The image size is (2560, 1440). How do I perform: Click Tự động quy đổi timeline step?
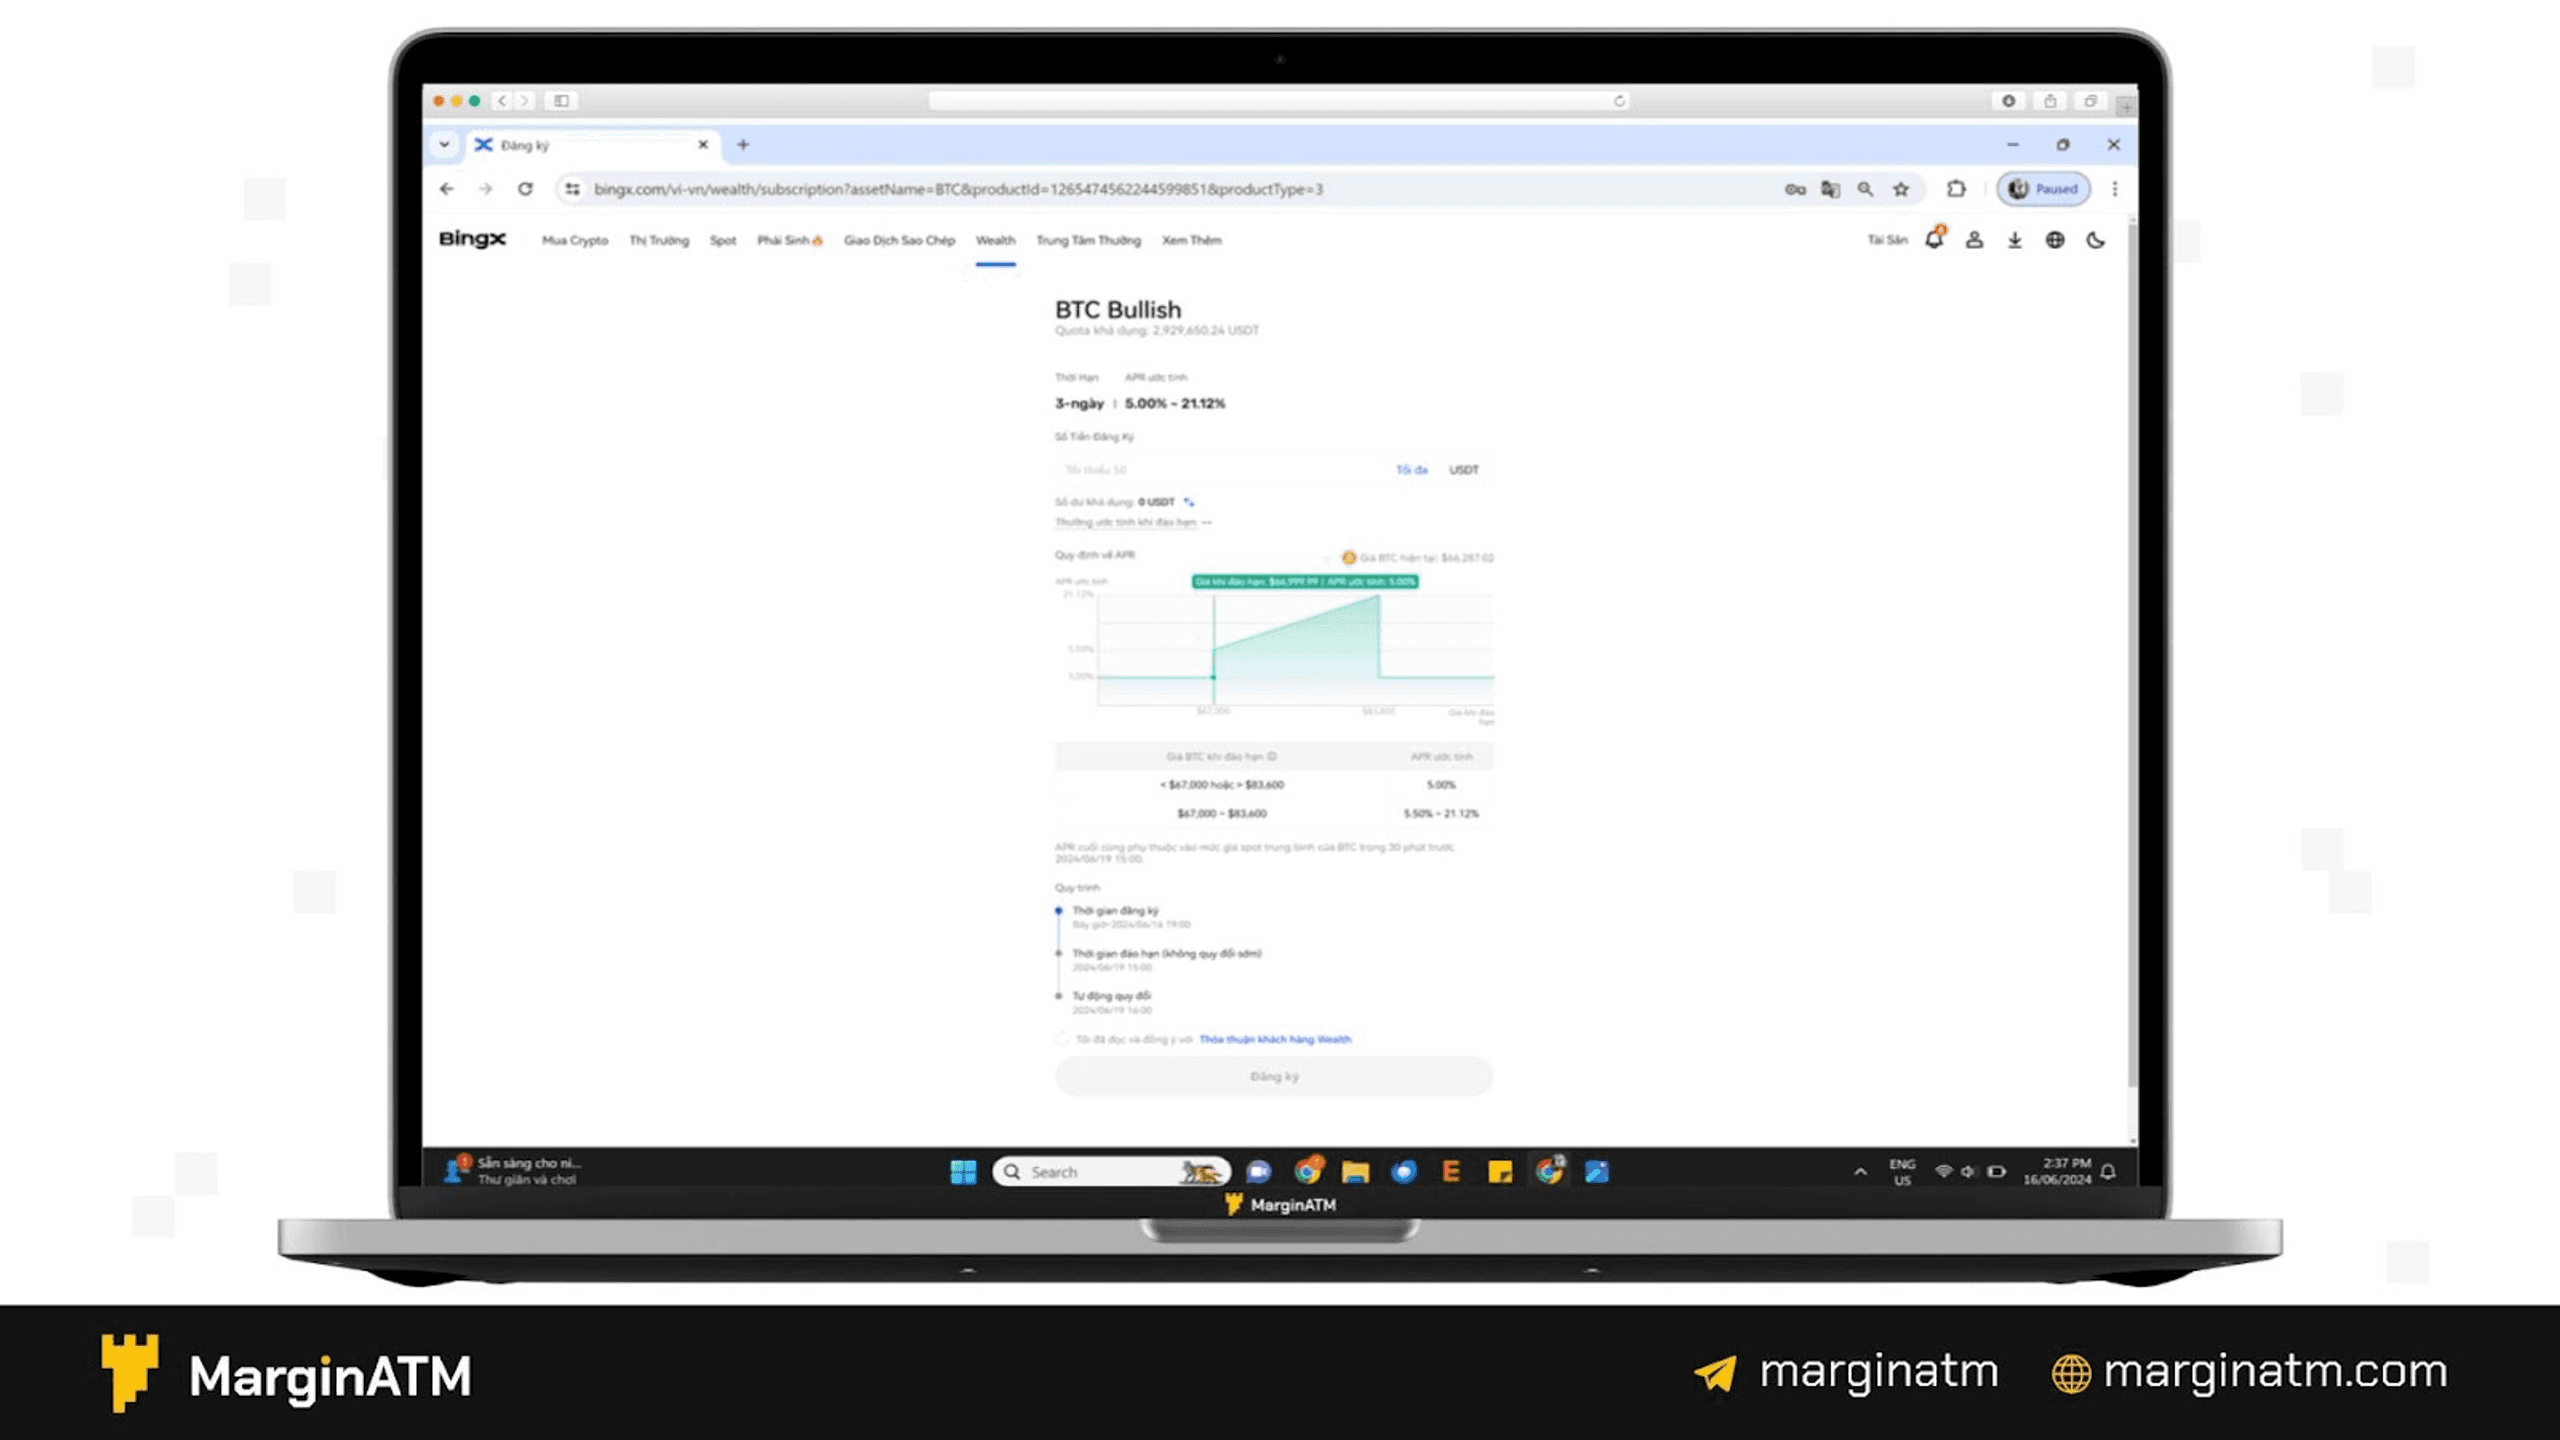pyautogui.click(x=1111, y=996)
